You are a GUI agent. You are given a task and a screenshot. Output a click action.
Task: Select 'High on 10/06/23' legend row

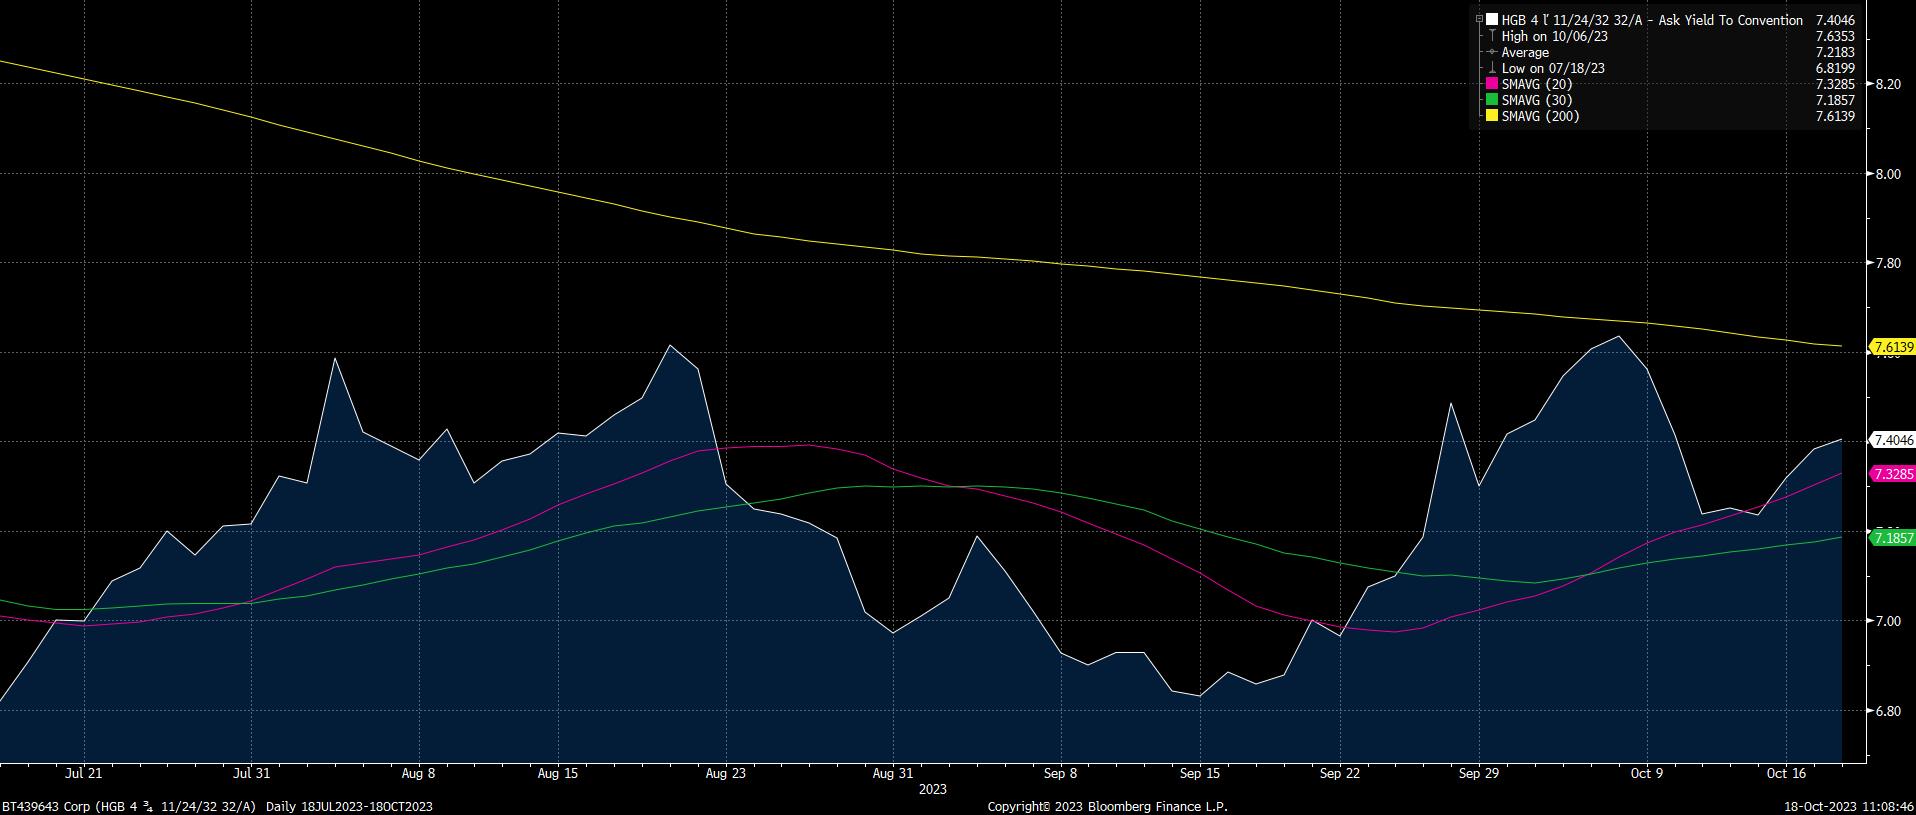point(1554,36)
